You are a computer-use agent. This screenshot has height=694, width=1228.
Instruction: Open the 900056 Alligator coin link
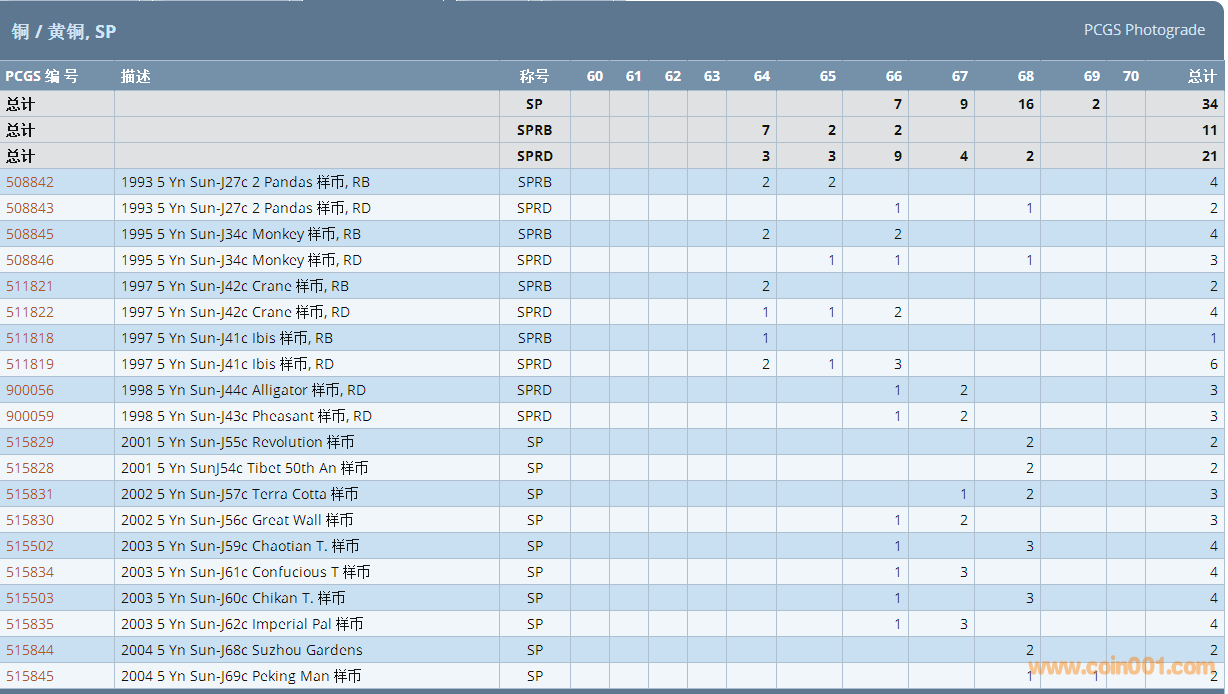tap(30, 390)
